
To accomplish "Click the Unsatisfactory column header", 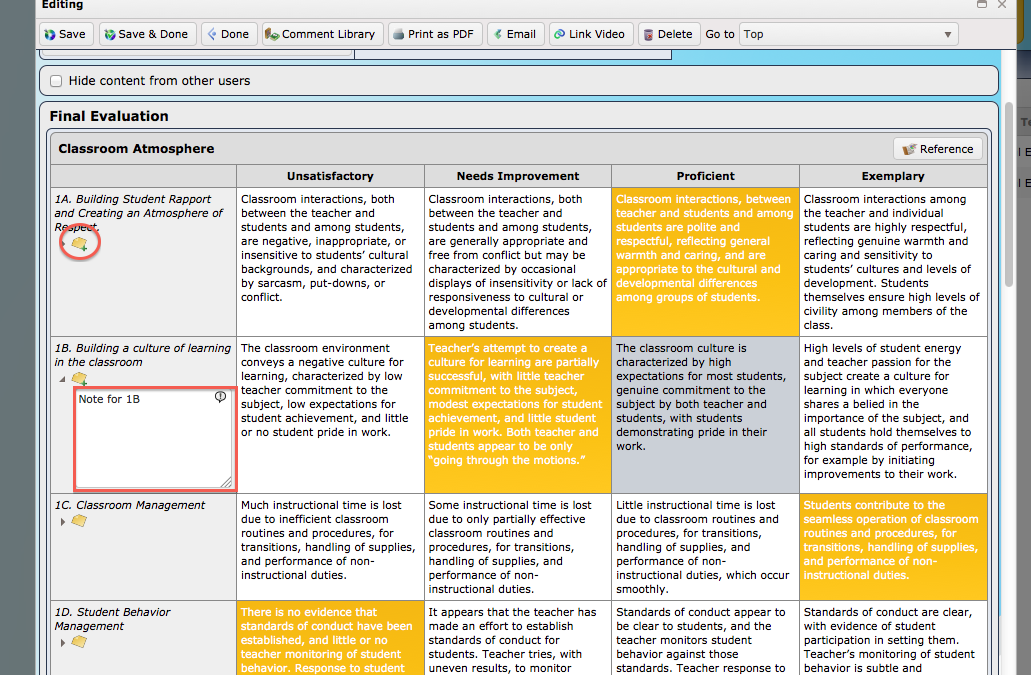I will [x=330, y=176].
